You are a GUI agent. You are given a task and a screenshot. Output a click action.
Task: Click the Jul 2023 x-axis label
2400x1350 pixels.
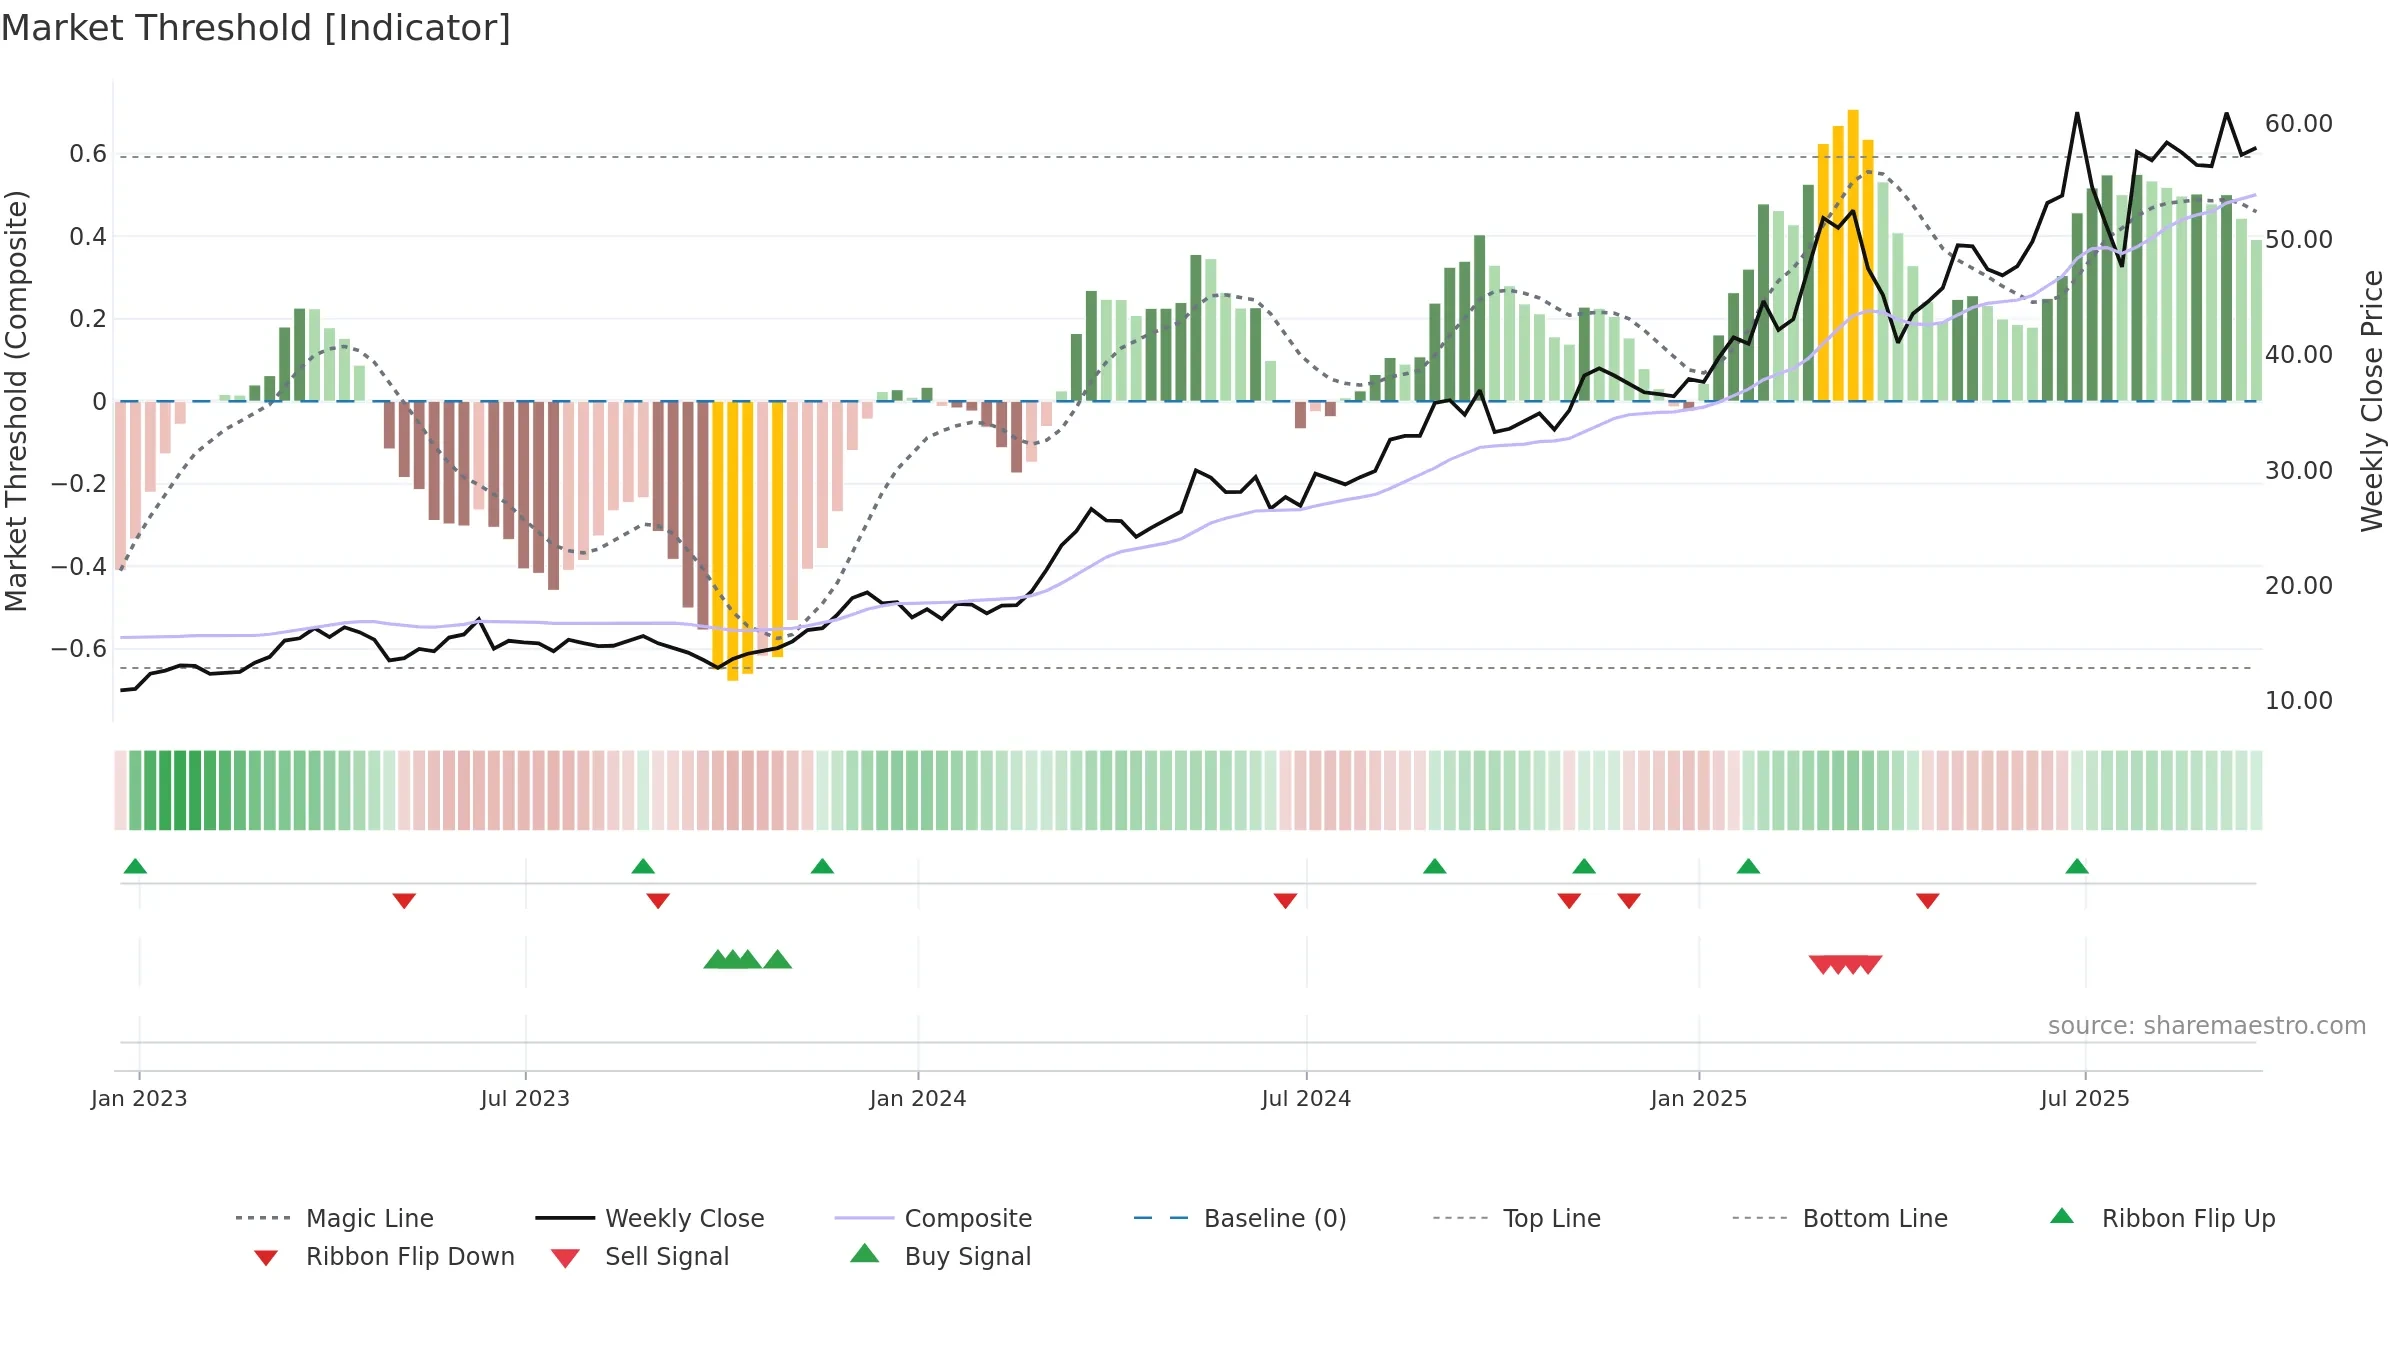[x=525, y=1098]
